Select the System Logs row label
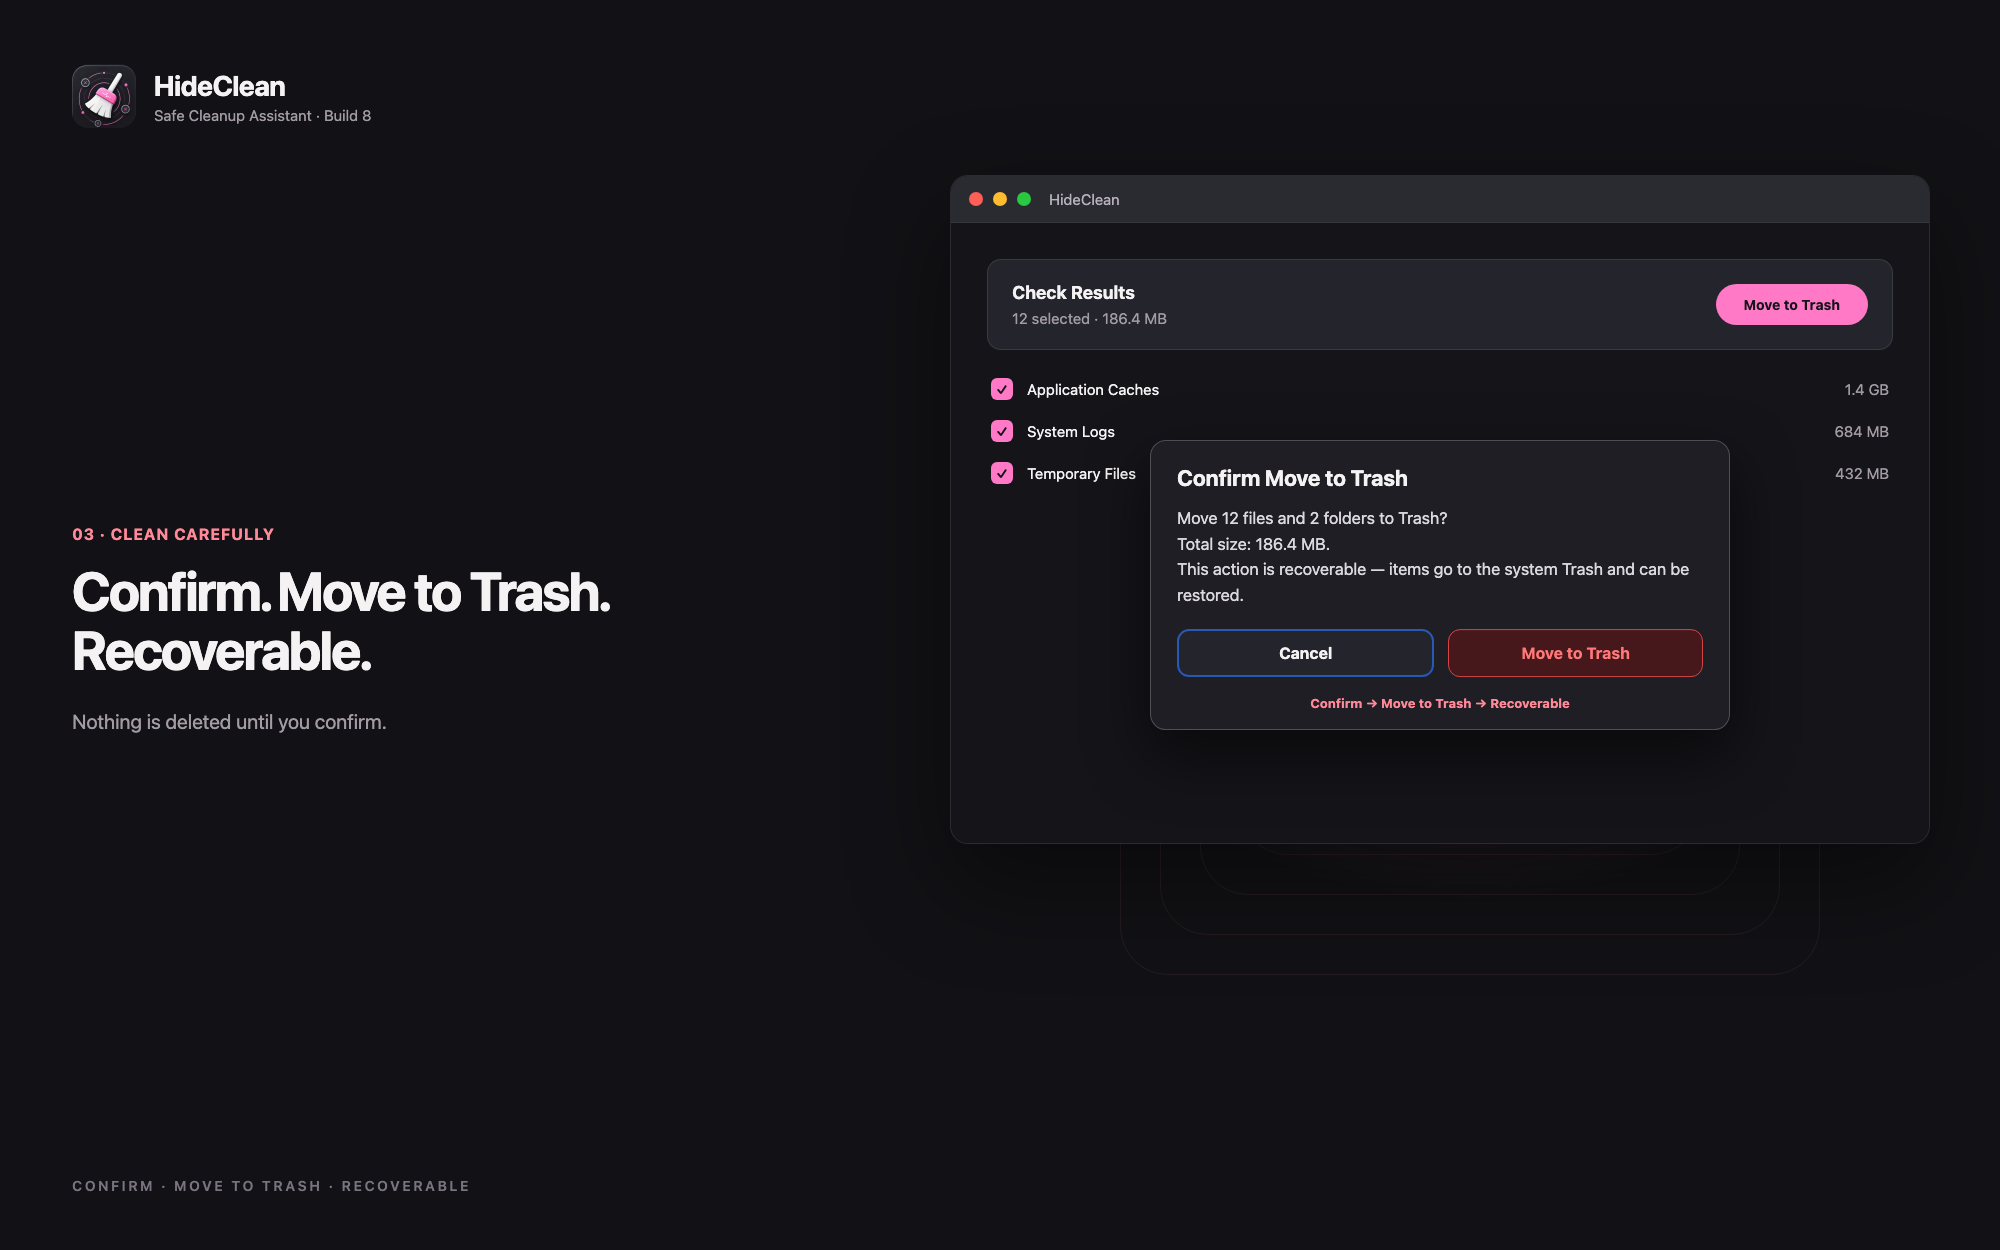2000x1250 pixels. tap(1071, 432)
